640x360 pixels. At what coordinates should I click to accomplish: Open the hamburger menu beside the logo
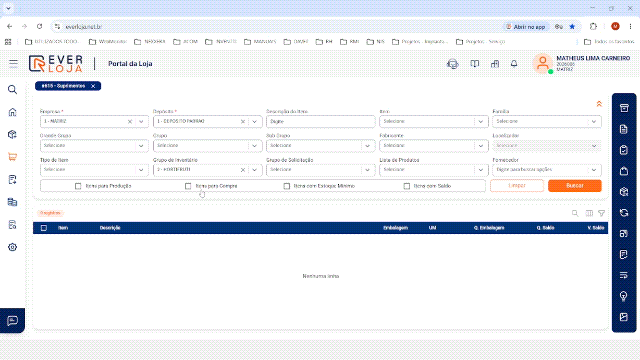[13, 63]
